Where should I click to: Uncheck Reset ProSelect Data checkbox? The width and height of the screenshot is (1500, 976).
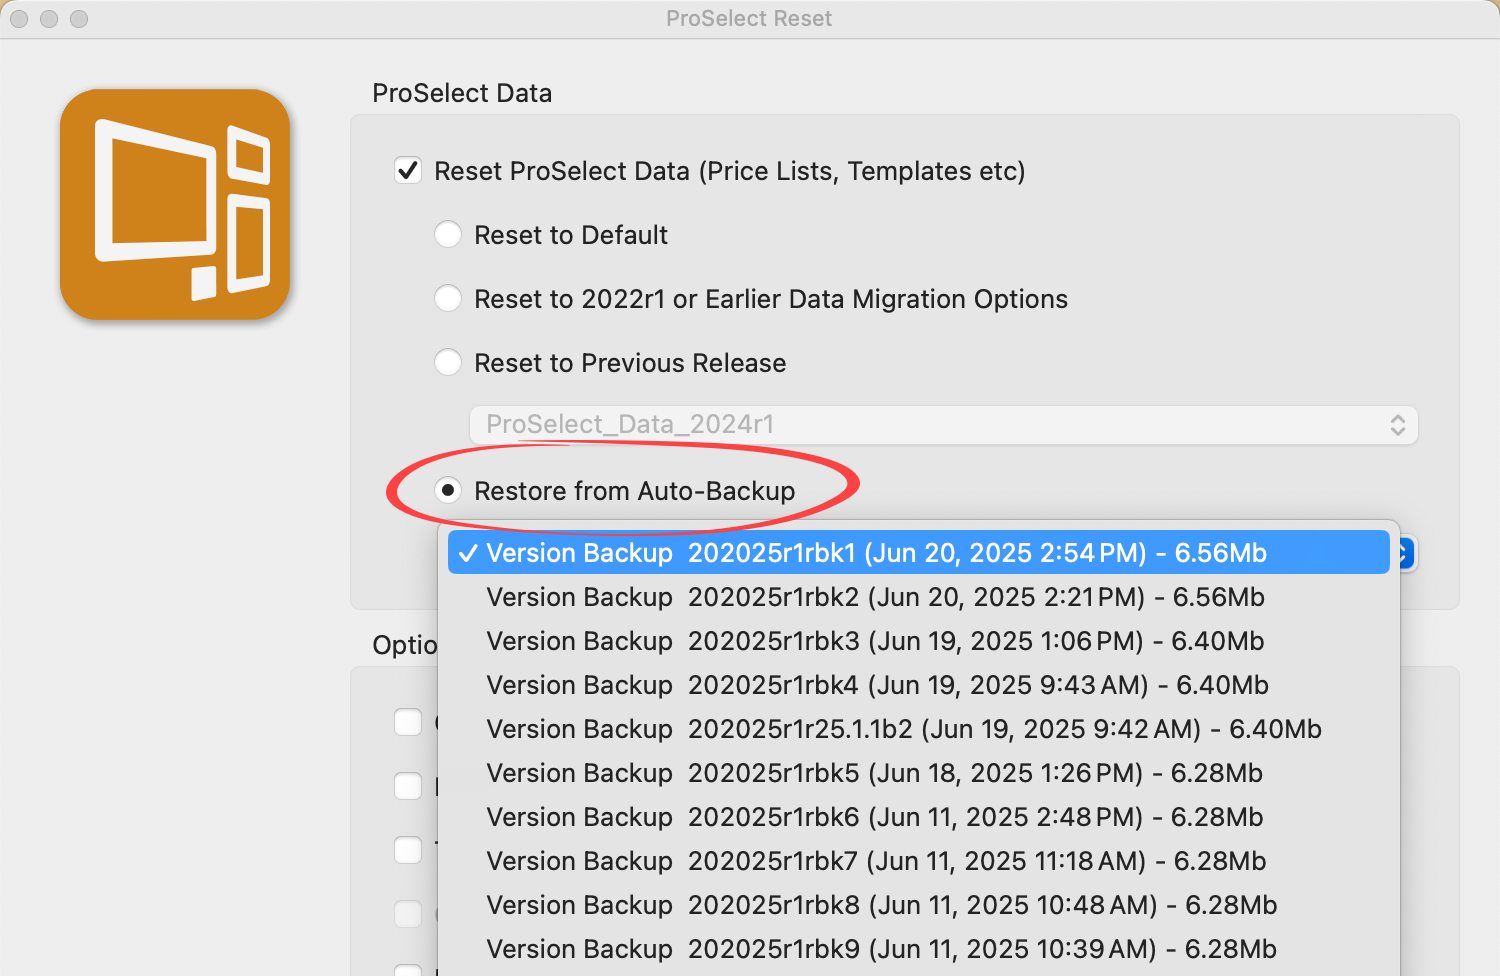(x=408, y=171)
